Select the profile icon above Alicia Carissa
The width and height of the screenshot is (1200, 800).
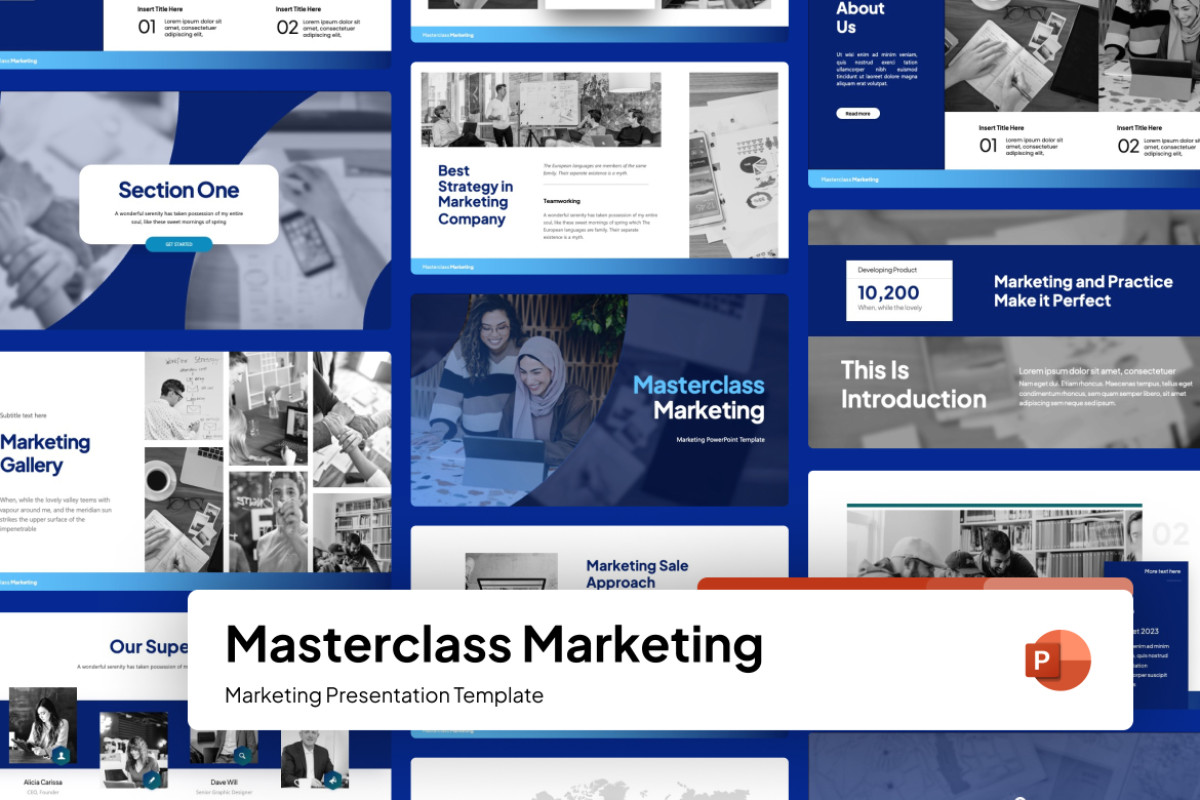click(62, 755)
